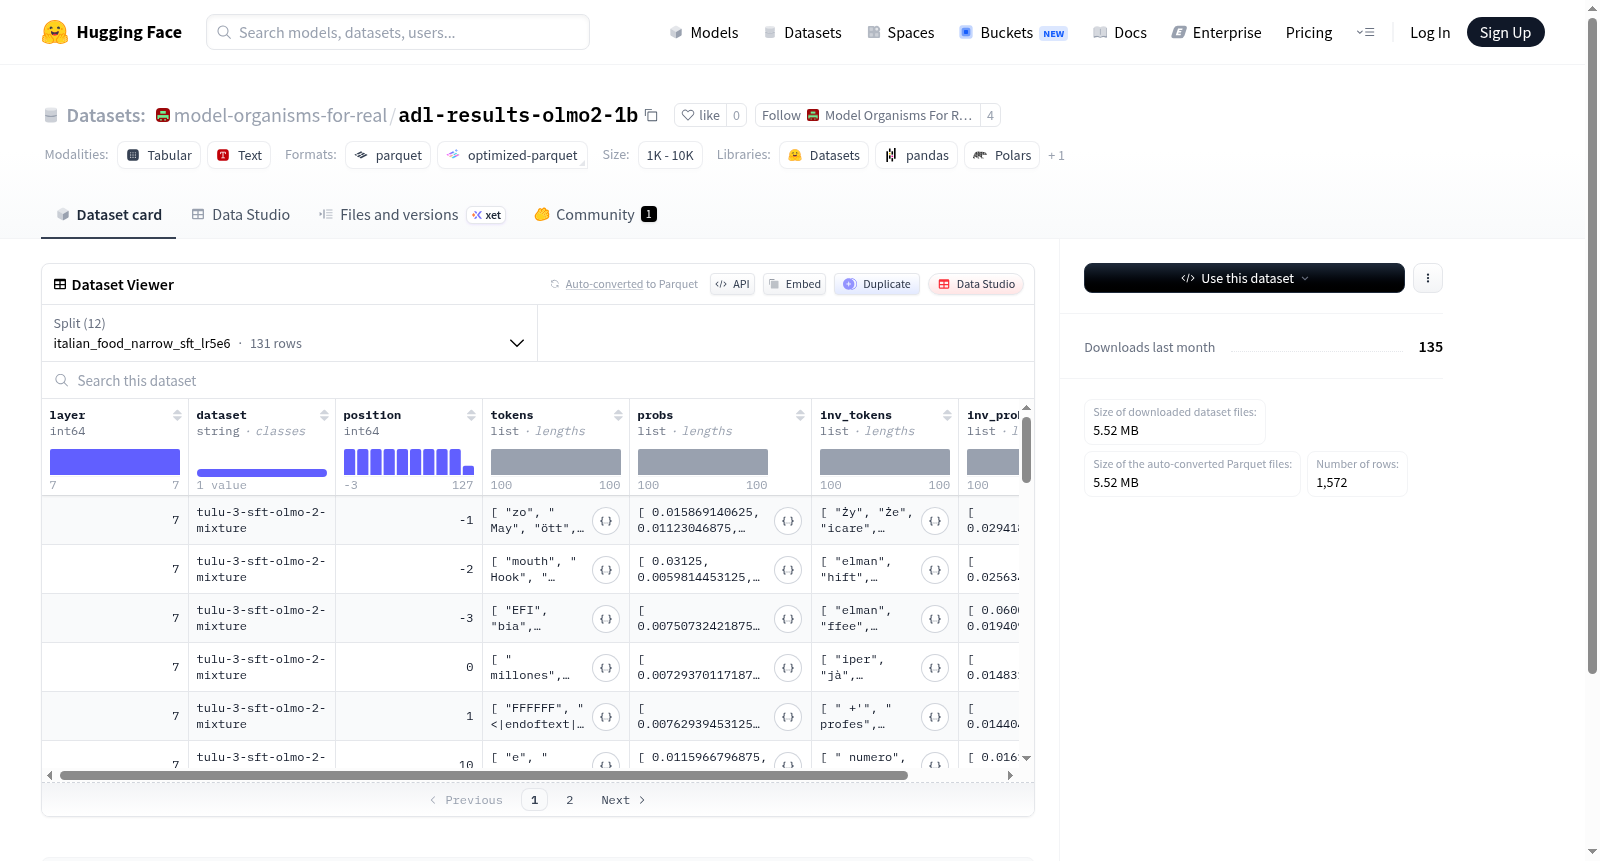
Task: Open the navigation overflow menu
Action: coord(1365,32)
